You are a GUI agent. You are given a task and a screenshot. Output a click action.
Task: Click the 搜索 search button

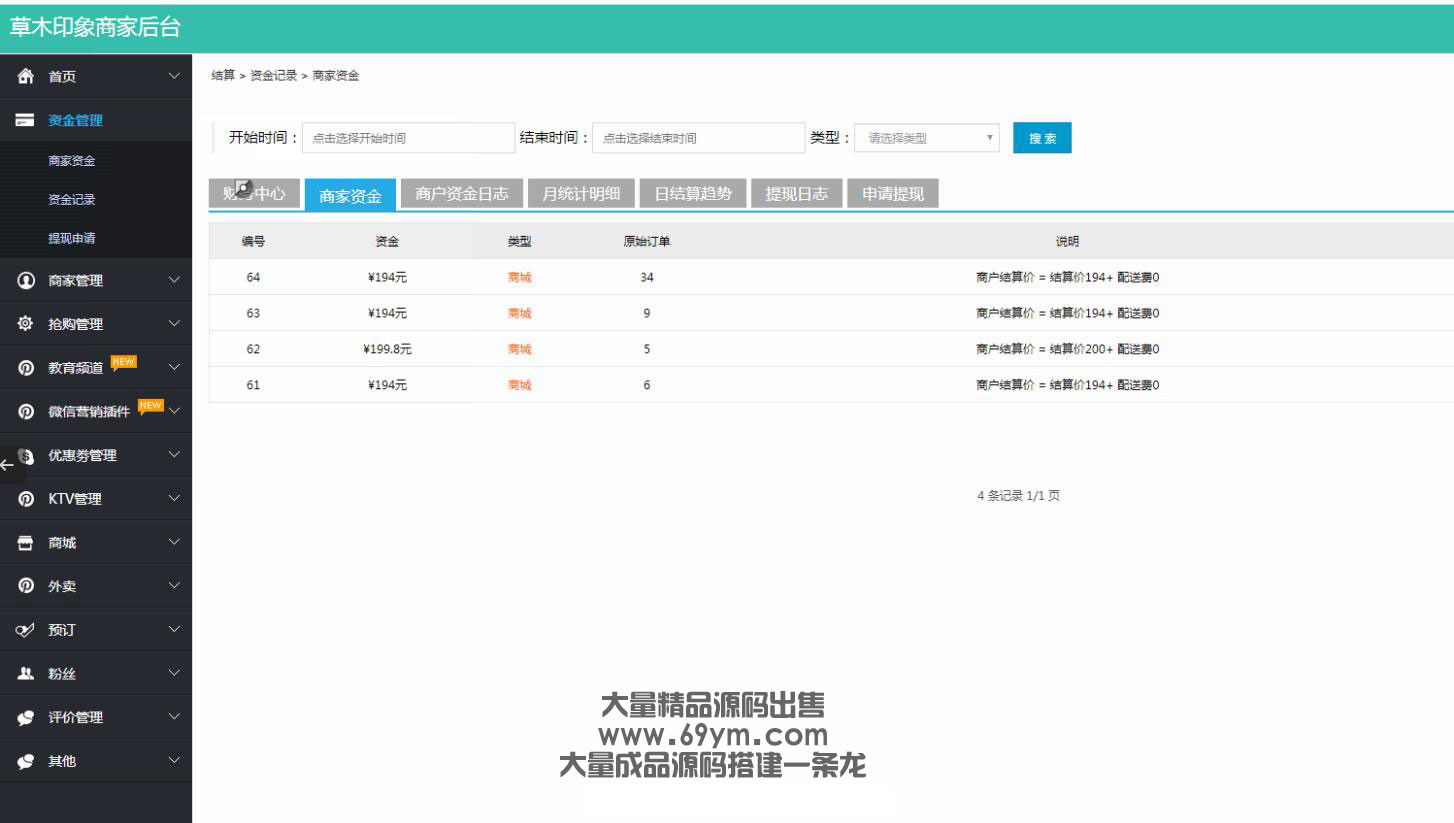[1042, 138]
